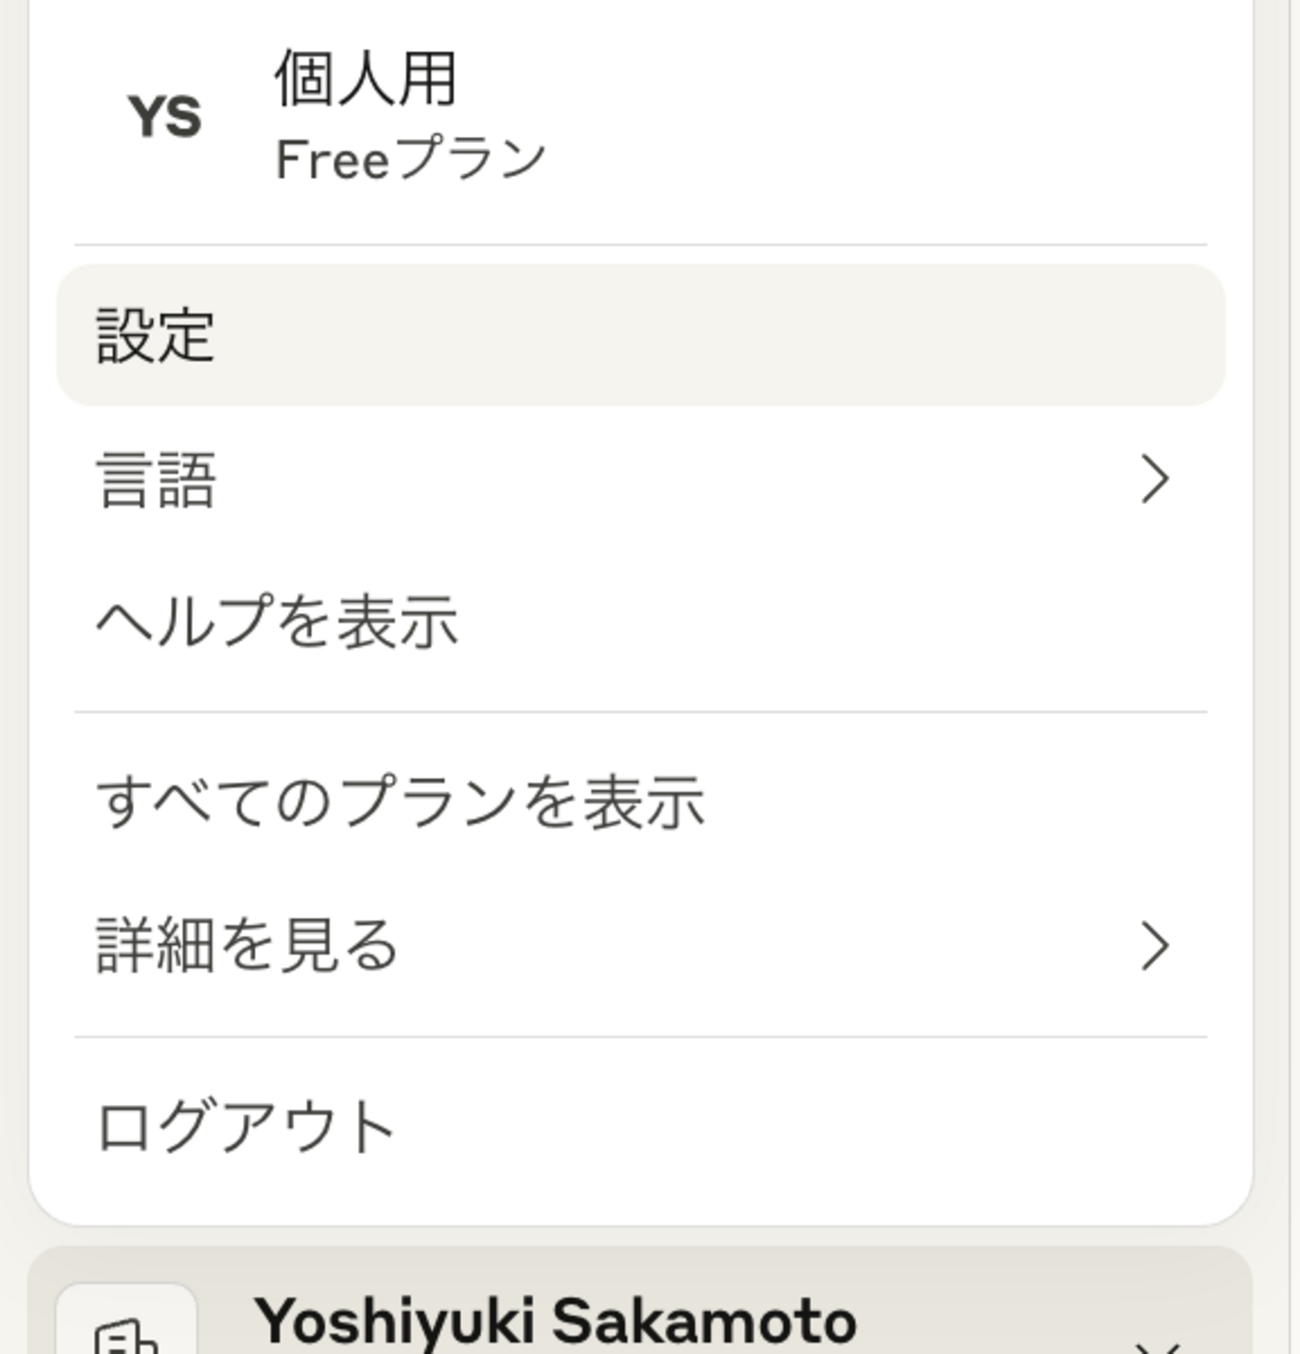The image size is (1300, 1354).
Task: Open the 言語 submenu item
Action: (156, 480)
